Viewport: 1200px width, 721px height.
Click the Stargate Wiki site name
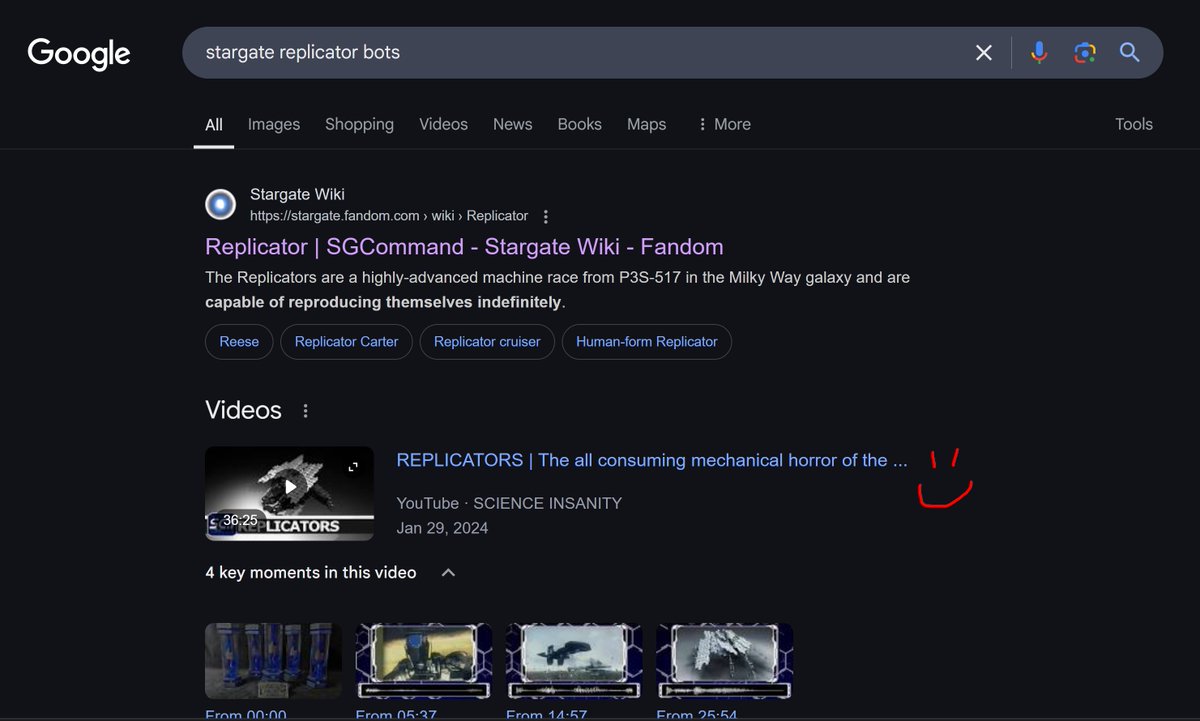(297, 194)
